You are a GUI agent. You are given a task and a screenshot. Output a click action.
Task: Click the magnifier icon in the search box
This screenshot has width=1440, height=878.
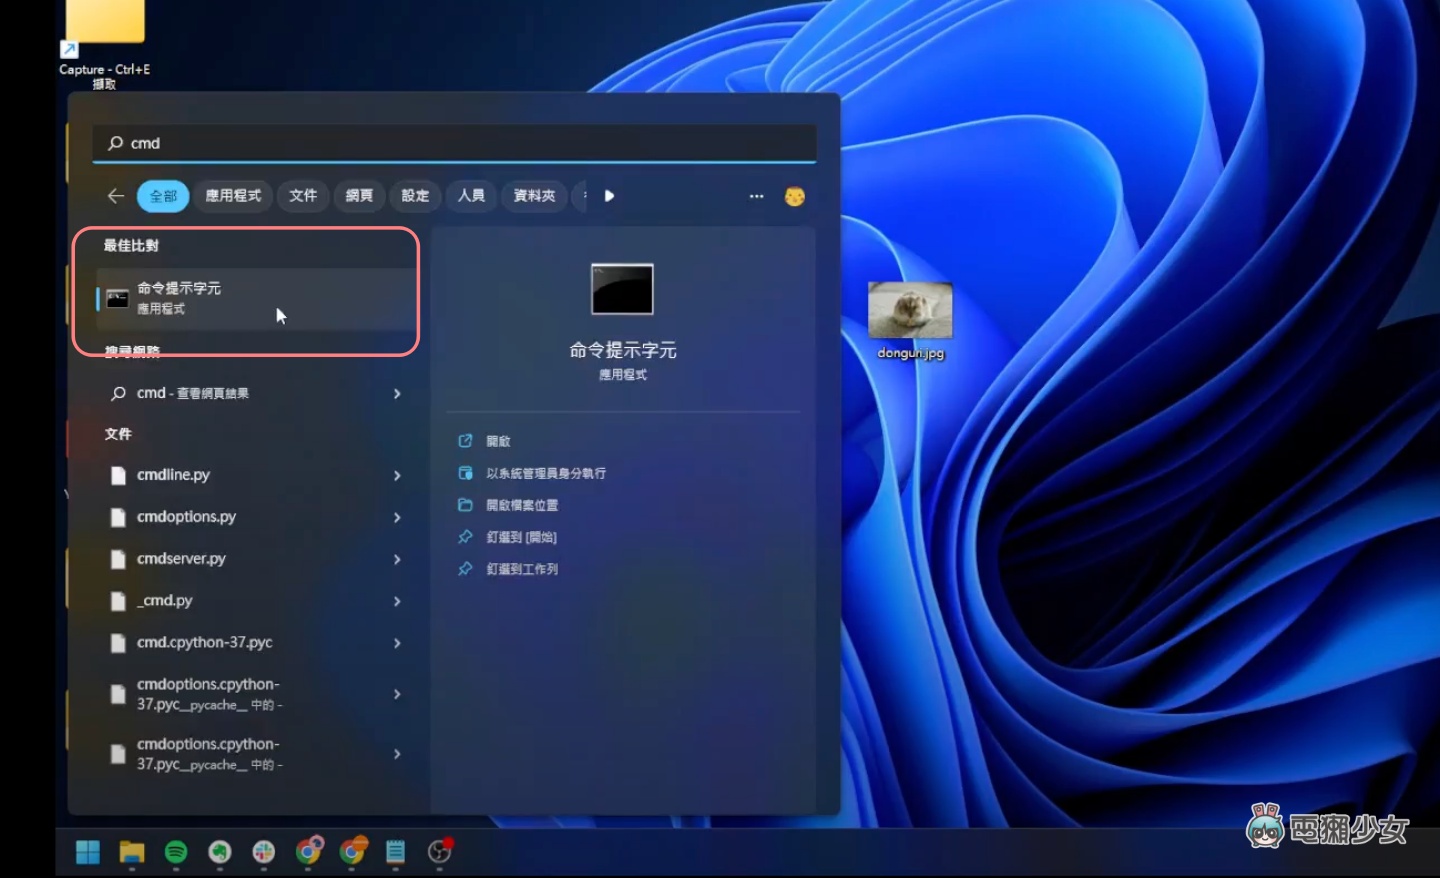pos(116,143)
